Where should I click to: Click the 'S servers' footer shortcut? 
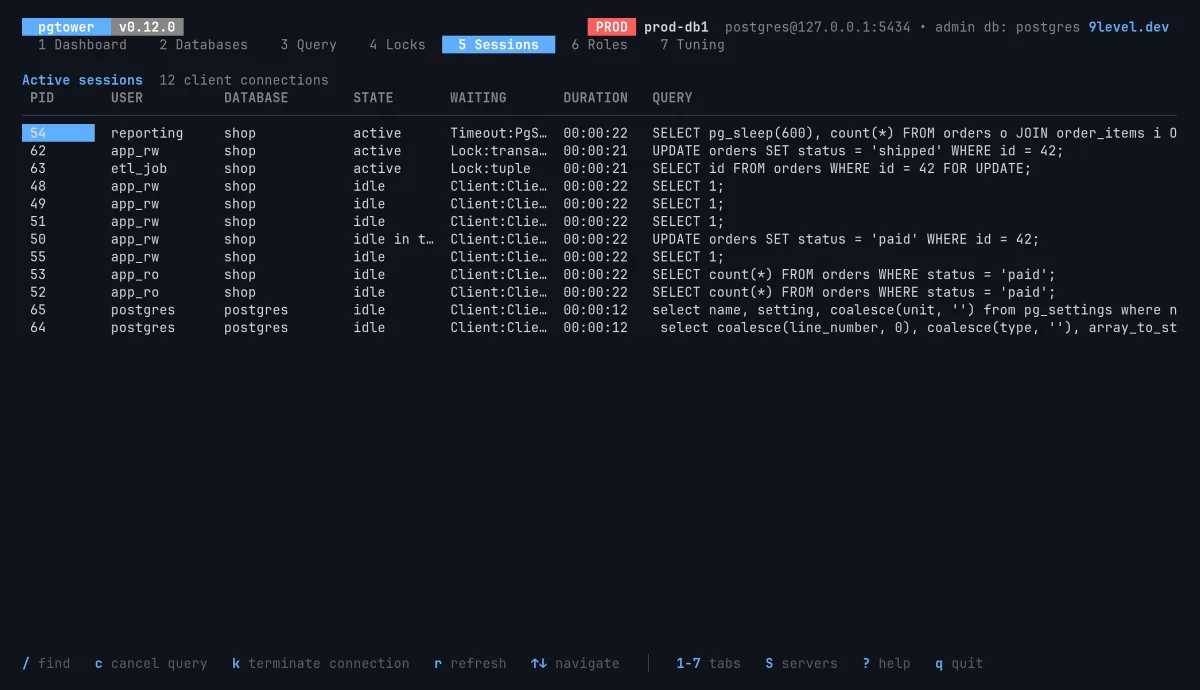(x=801, y=663)
